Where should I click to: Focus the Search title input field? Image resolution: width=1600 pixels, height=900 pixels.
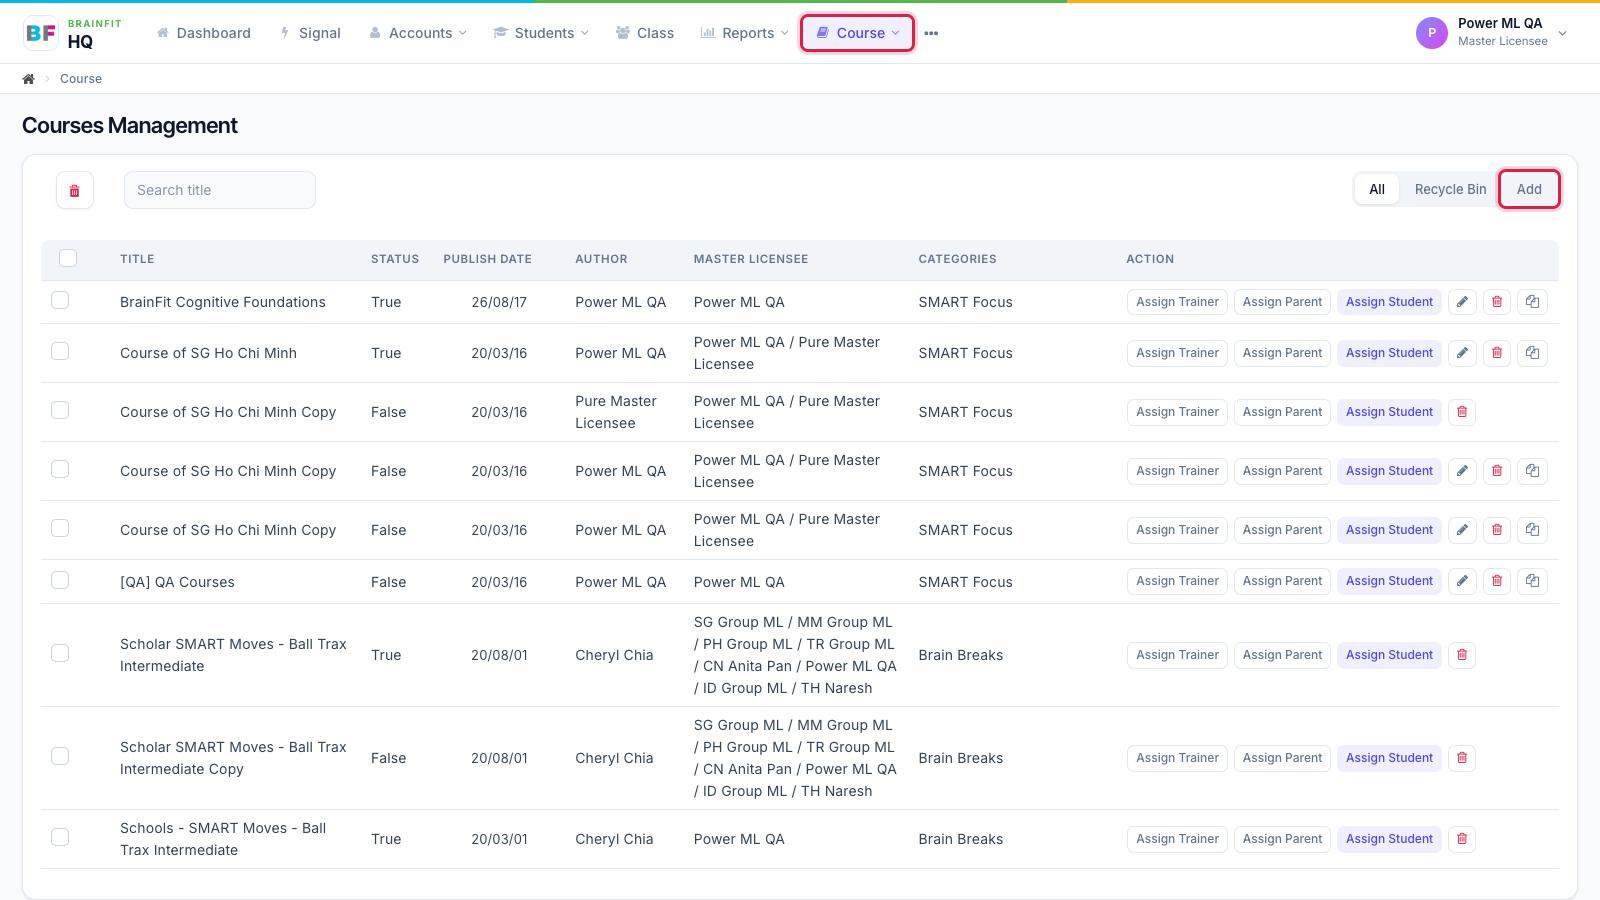click(220, 190)
